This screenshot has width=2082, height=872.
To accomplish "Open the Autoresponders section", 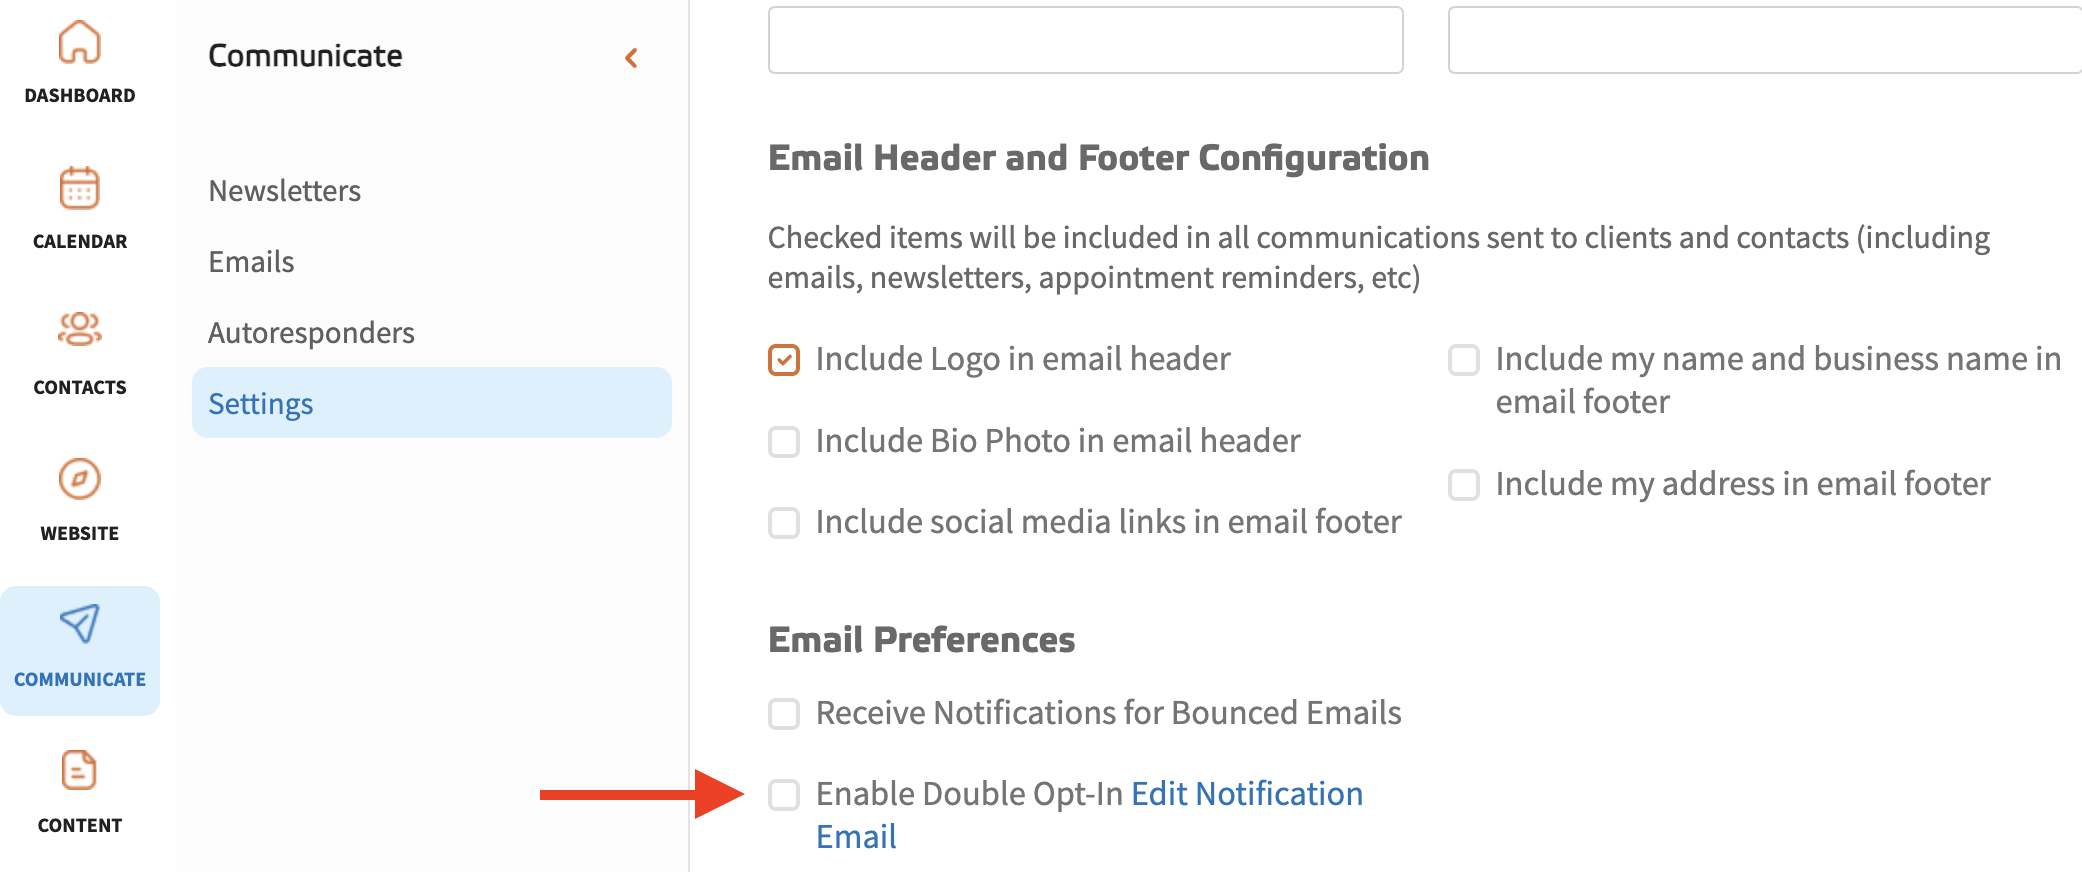I will click(x=311, y=333).
